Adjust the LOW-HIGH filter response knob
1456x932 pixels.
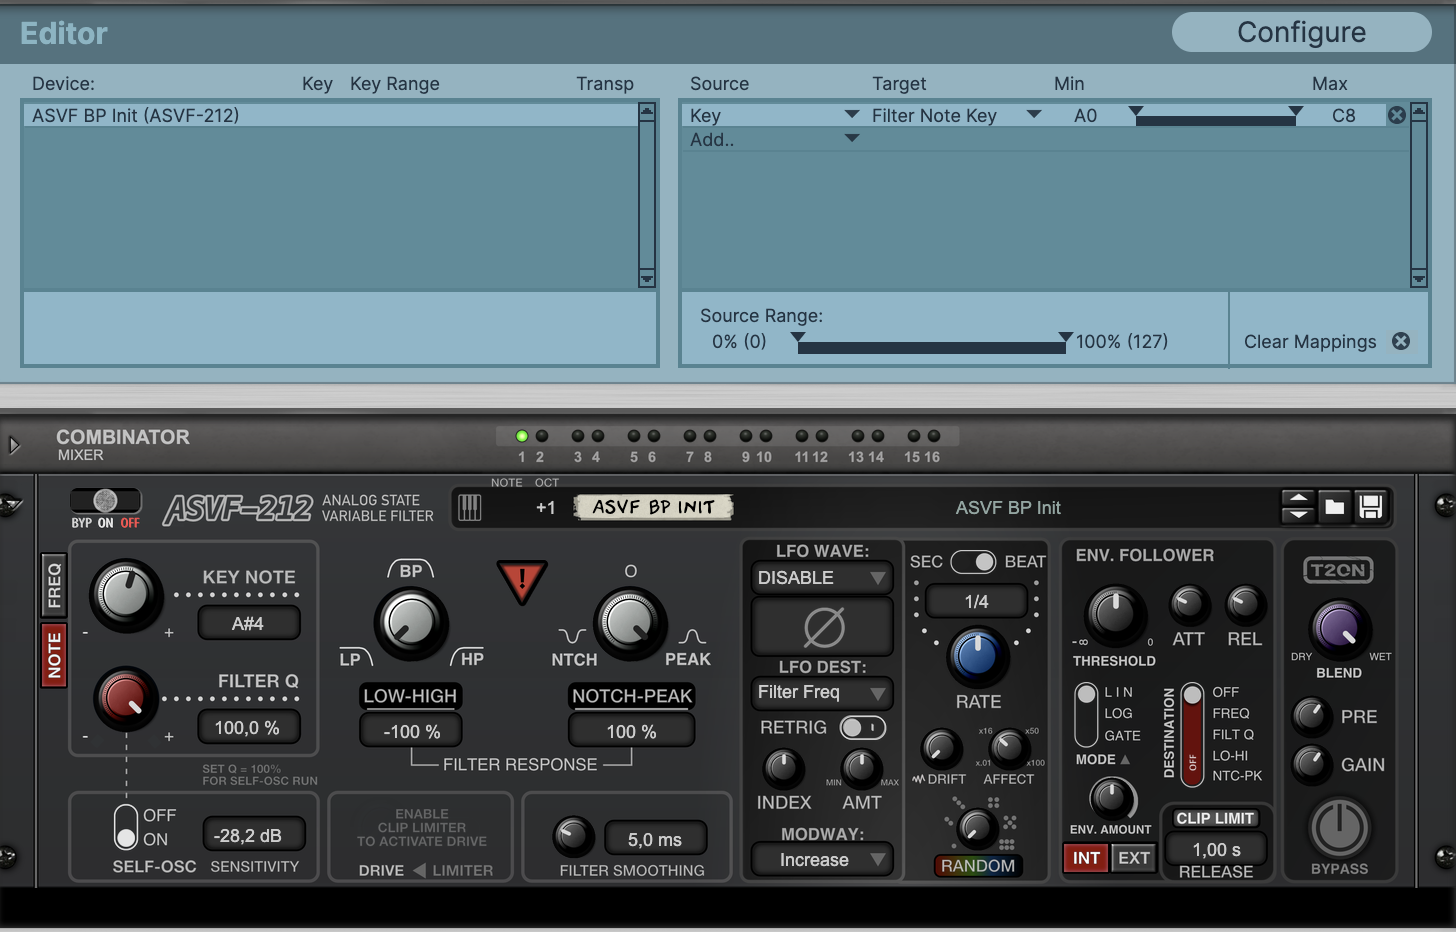click(410, 622)
